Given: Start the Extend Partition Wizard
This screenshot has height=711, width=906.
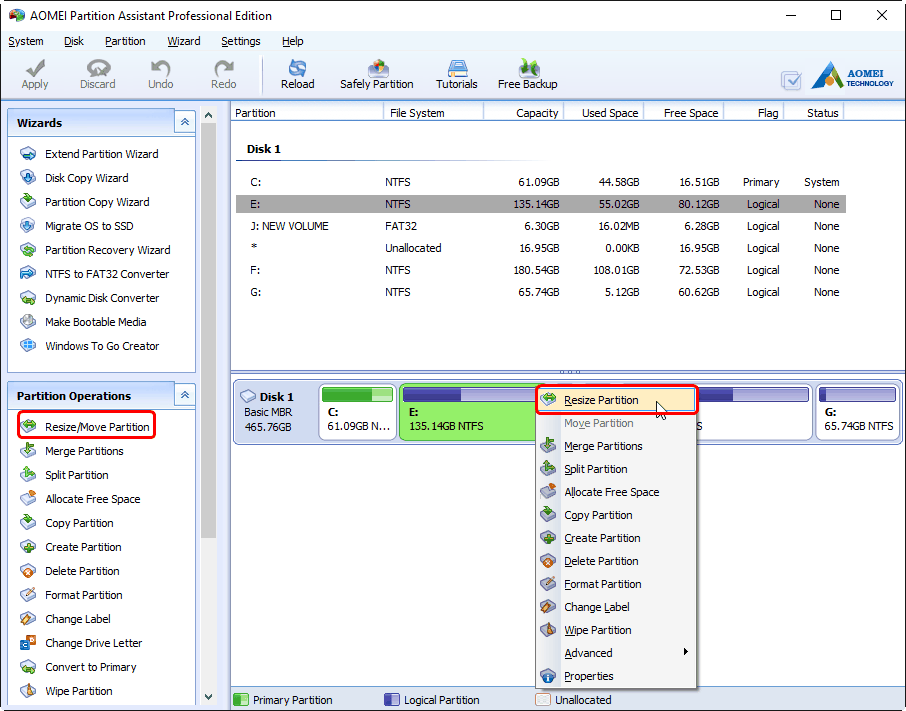Looking at the screenshot, I should (89, 154).
